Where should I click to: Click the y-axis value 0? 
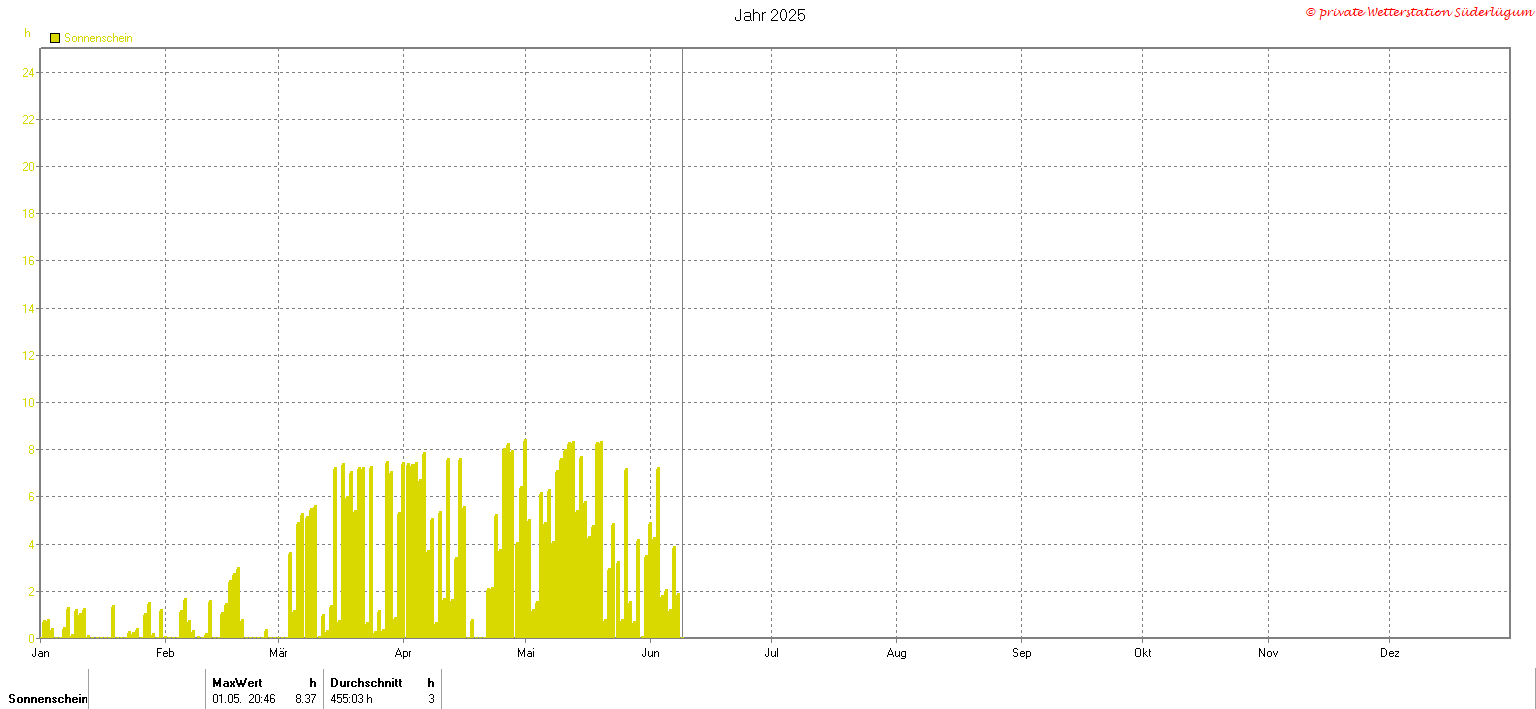click(x=32, y=638)
